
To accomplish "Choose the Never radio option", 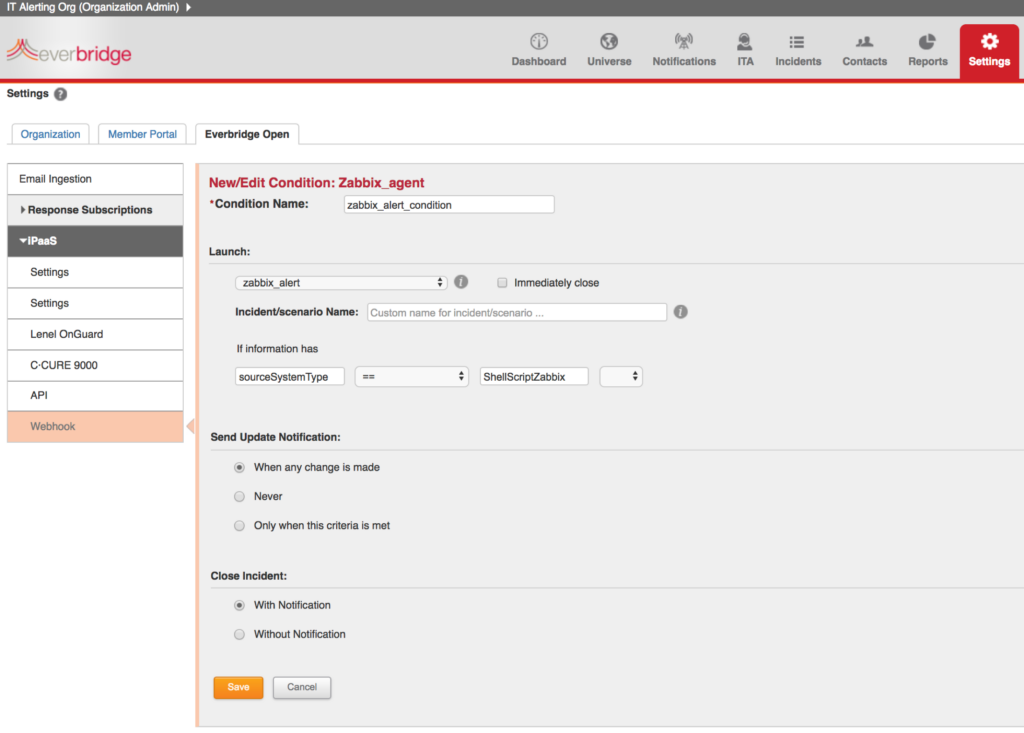I will 240,497.
